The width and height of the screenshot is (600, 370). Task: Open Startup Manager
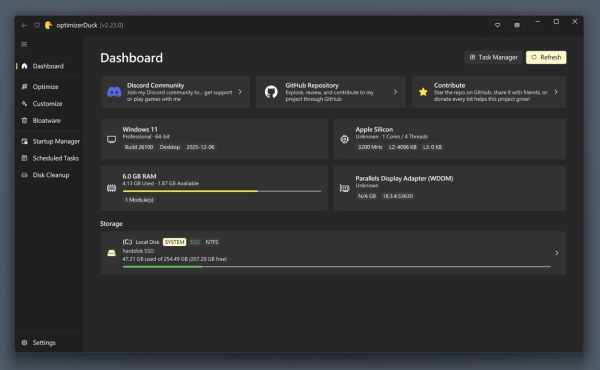point(49,141)
